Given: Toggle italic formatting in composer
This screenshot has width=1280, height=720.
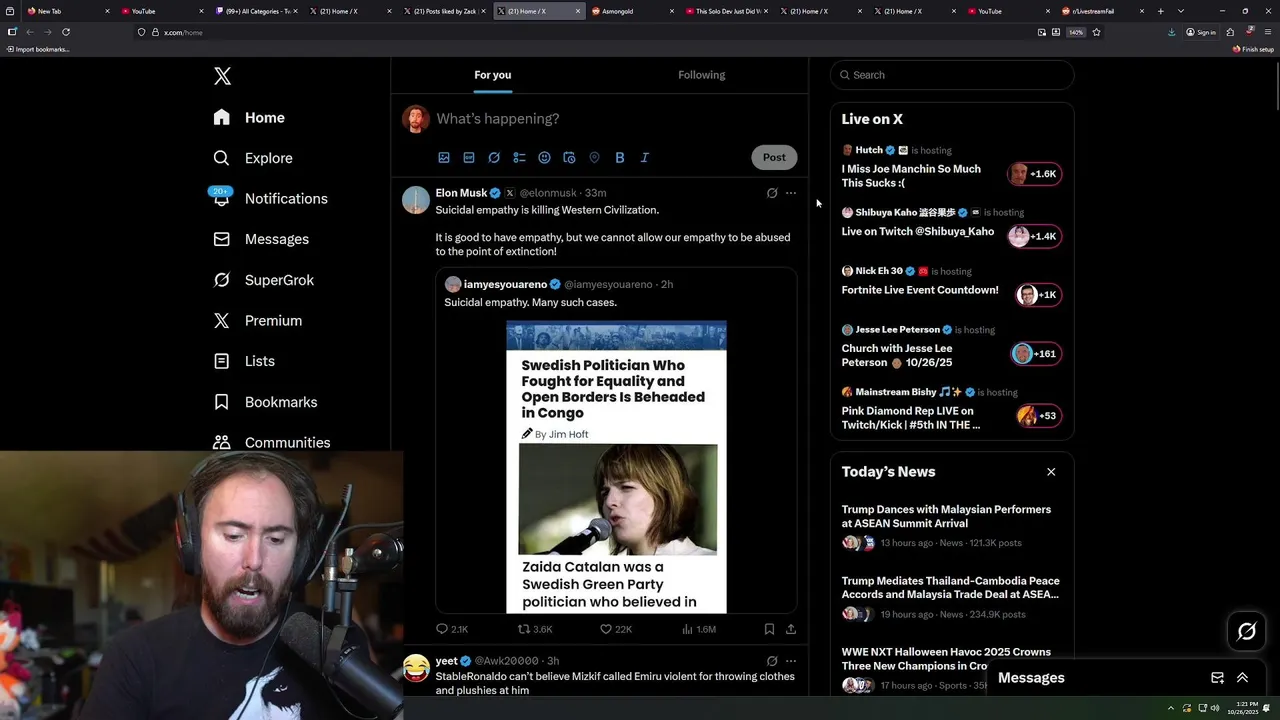Looking at the screenshot, I should tap(644, 157).
